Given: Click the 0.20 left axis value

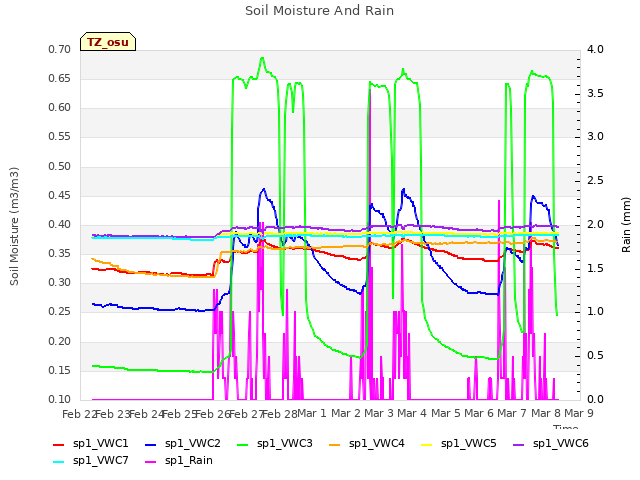Looking at the screenshot, I should point(60,342).
